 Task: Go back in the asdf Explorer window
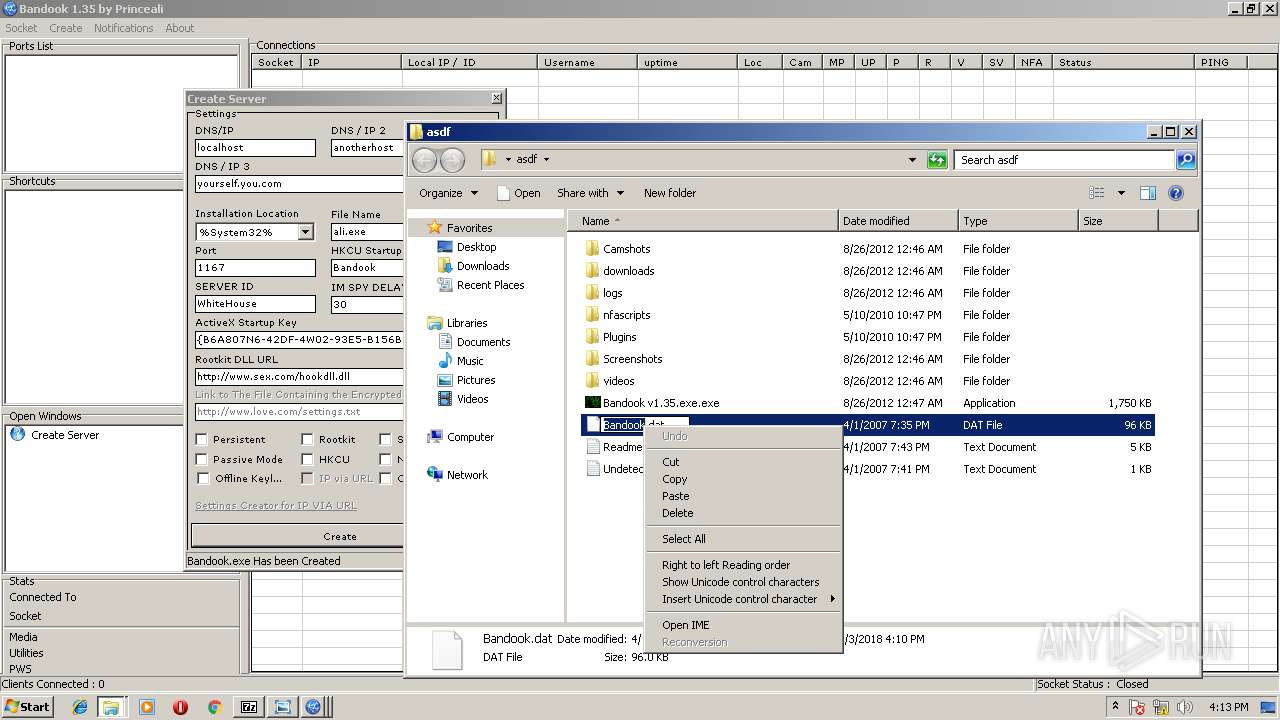(x=424, y=160)
